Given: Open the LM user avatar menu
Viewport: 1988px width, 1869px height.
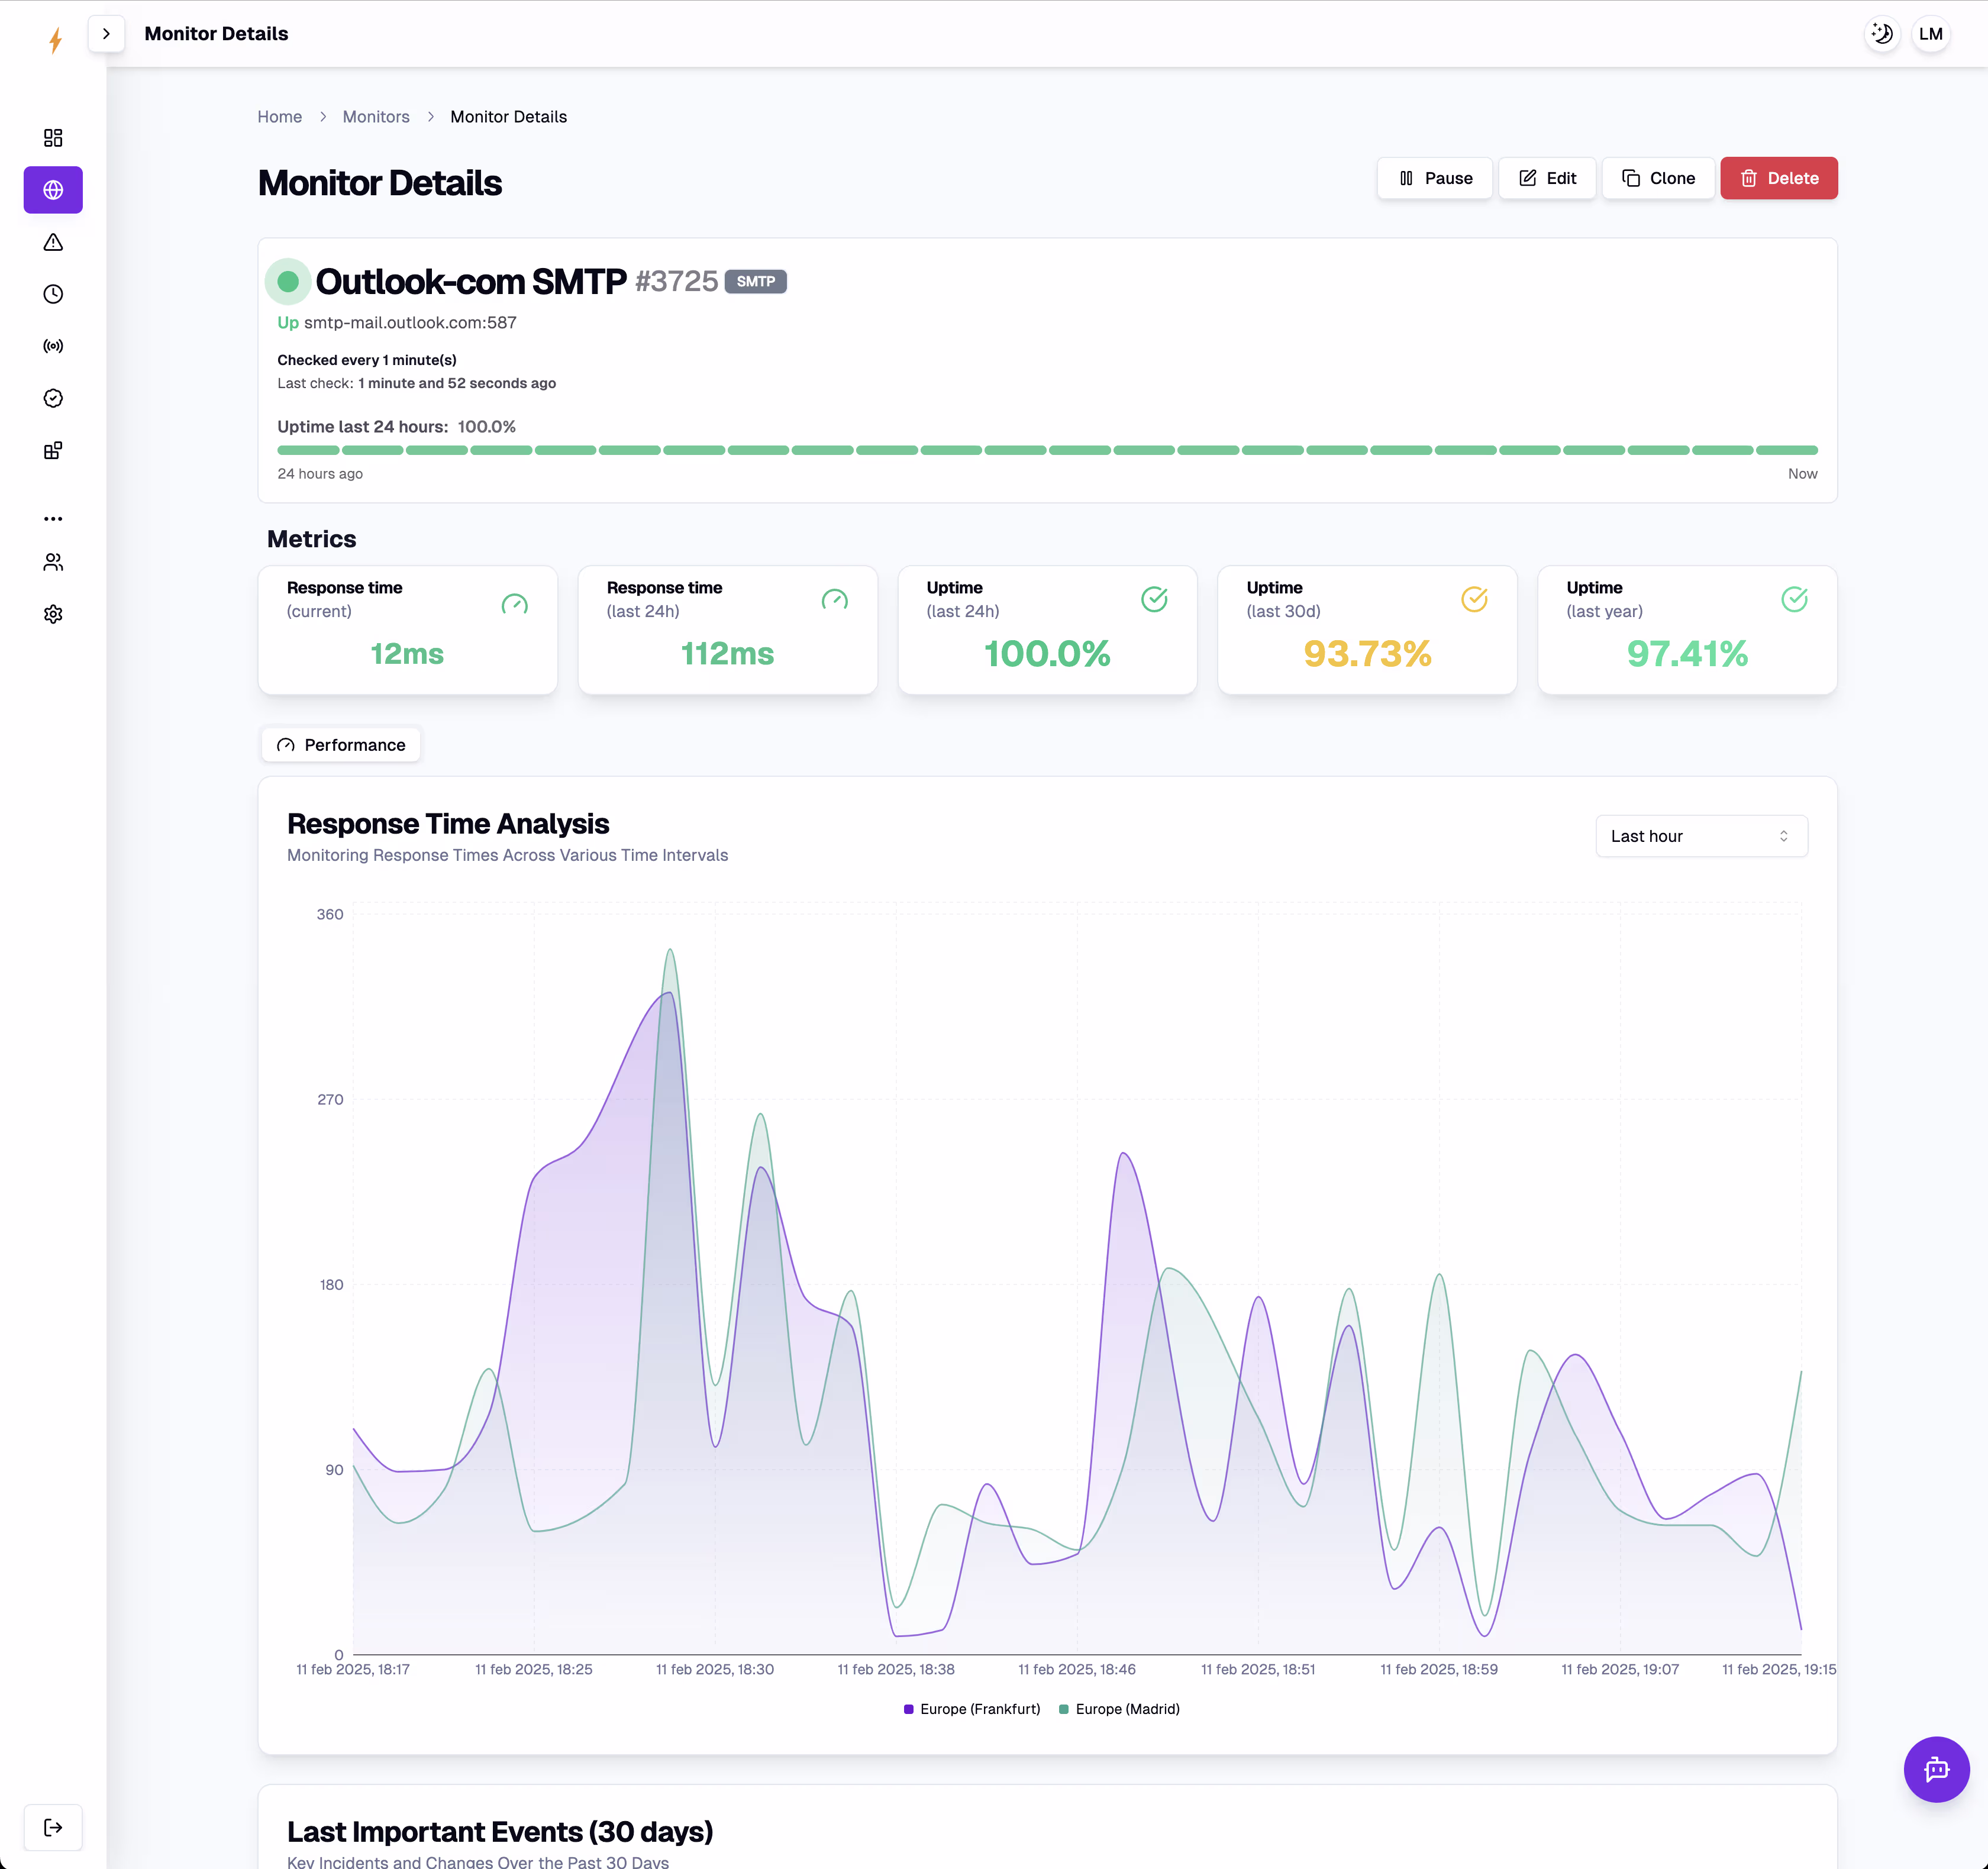Looking at the screenshot, I should [x=1931, y=33].
